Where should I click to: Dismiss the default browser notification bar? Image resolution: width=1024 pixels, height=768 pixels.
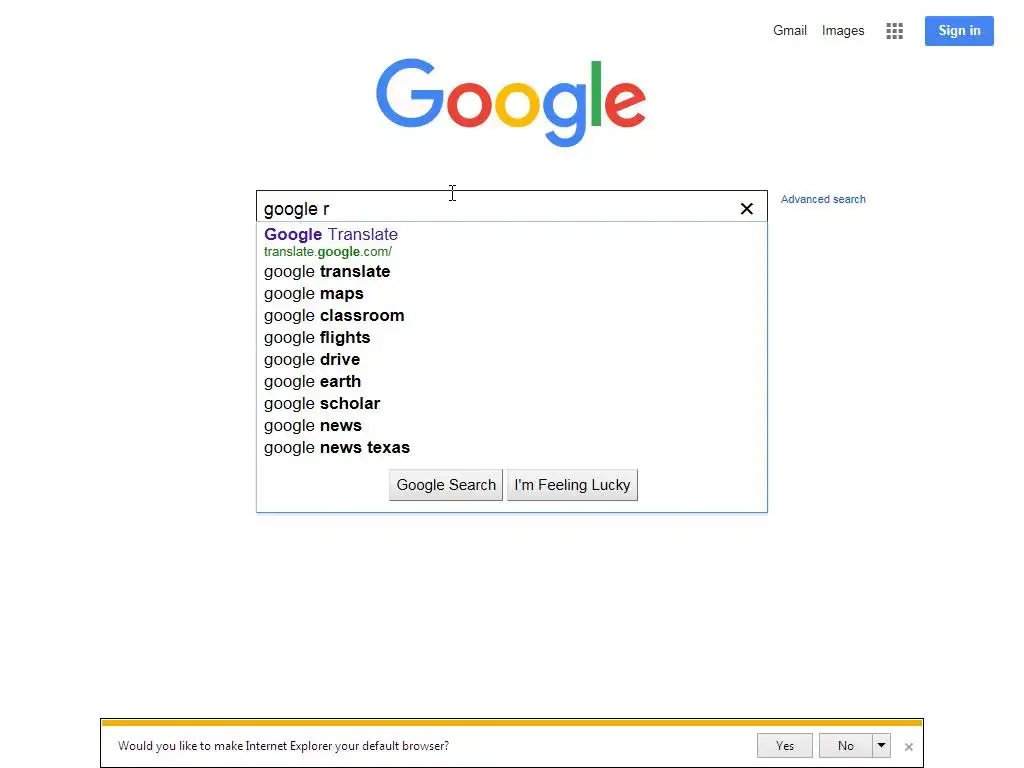coord(908,746)
